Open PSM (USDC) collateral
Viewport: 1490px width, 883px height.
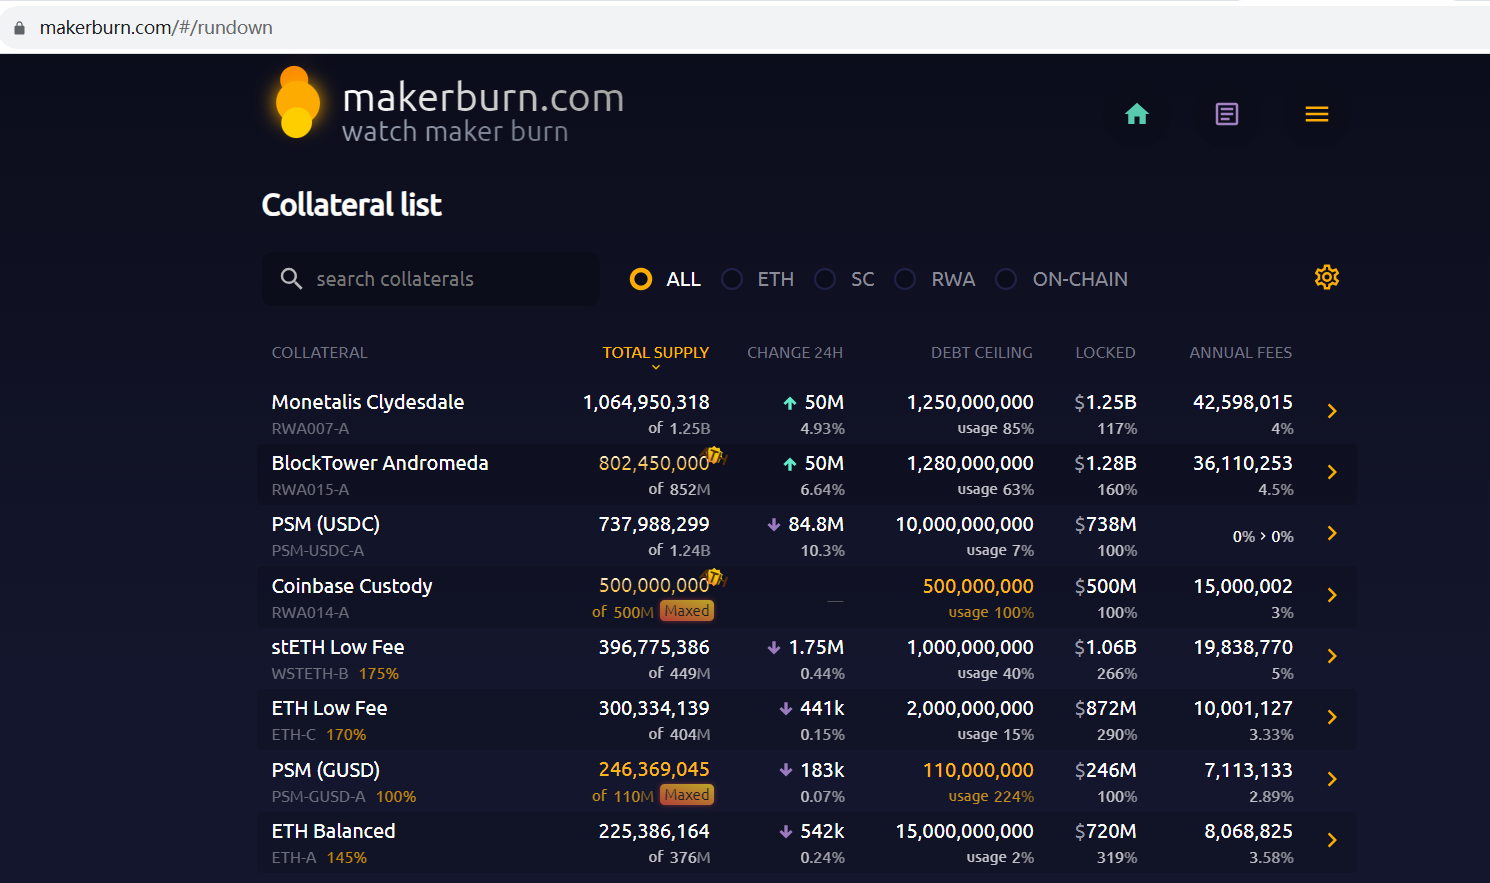coord(326,524)
